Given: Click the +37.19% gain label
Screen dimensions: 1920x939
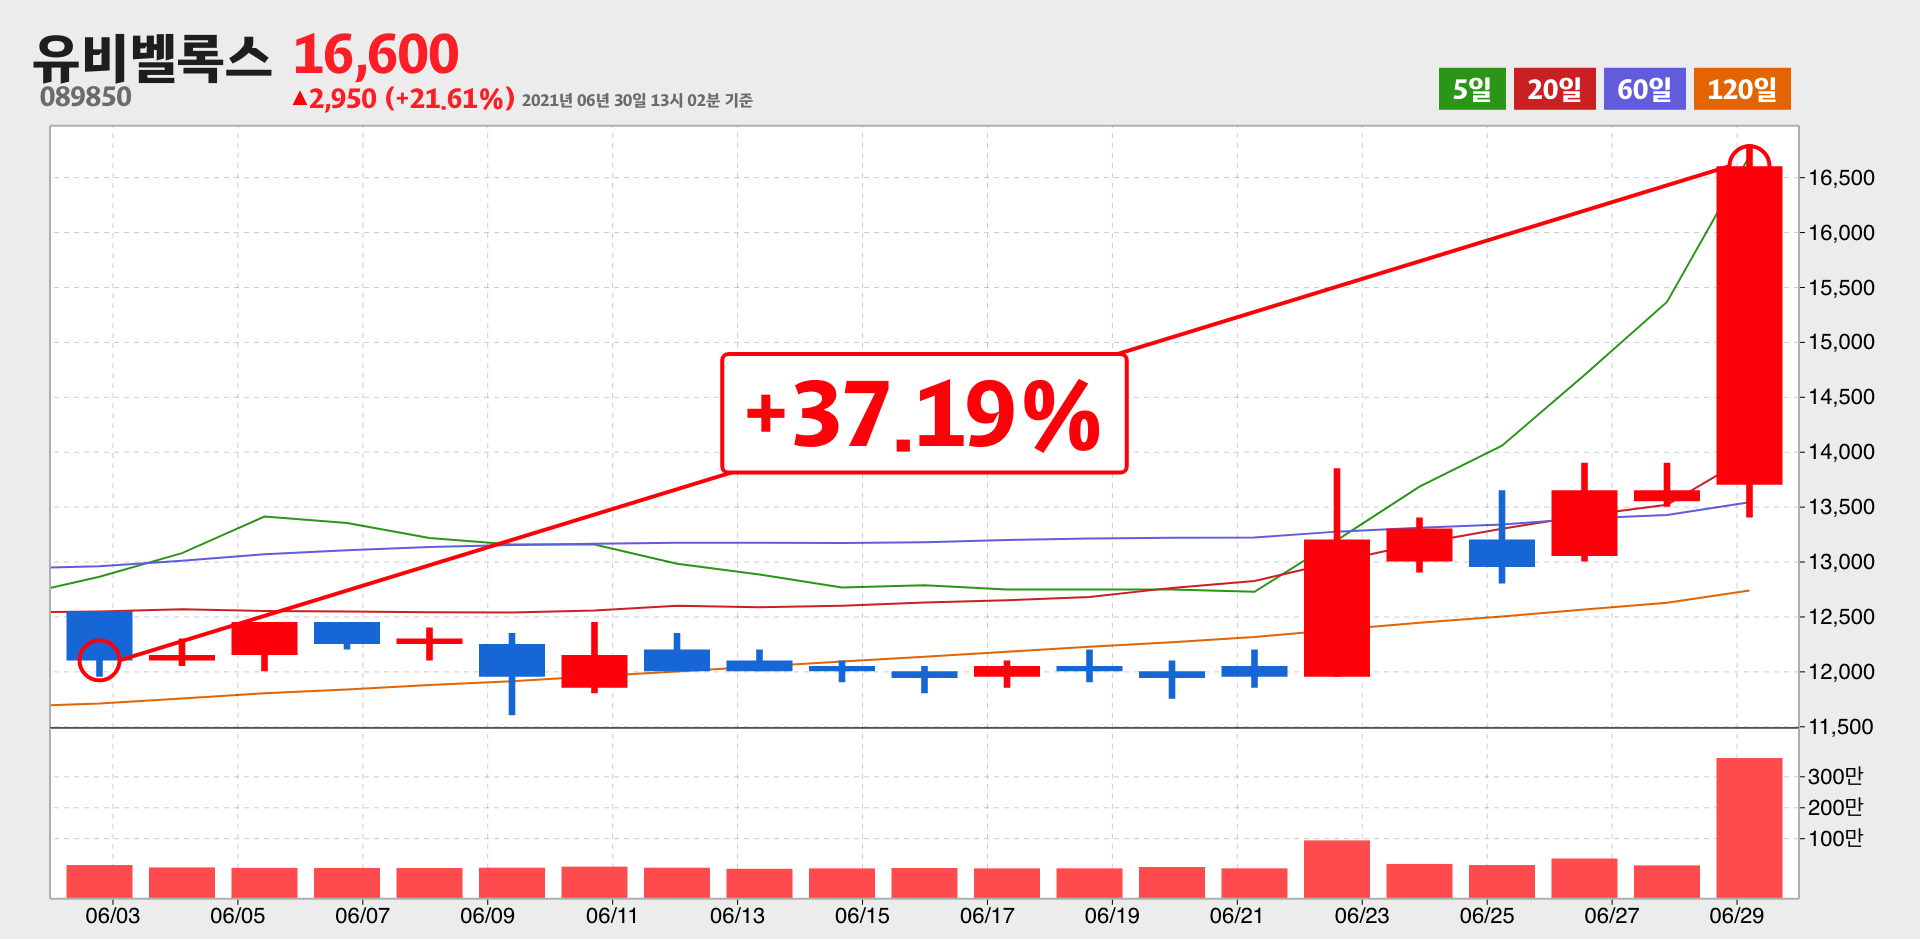Looking at the screenshot, I should click(924, 413).
